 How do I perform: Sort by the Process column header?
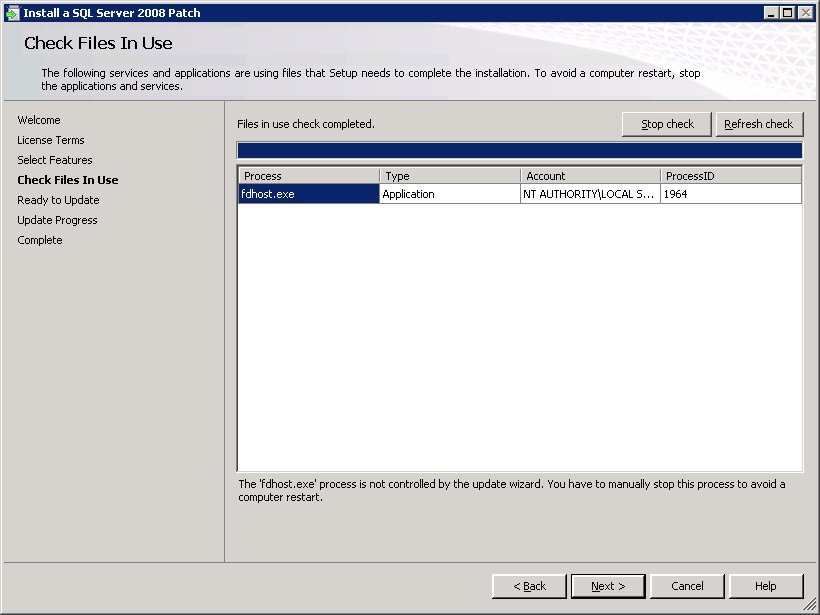click(309, 176)
